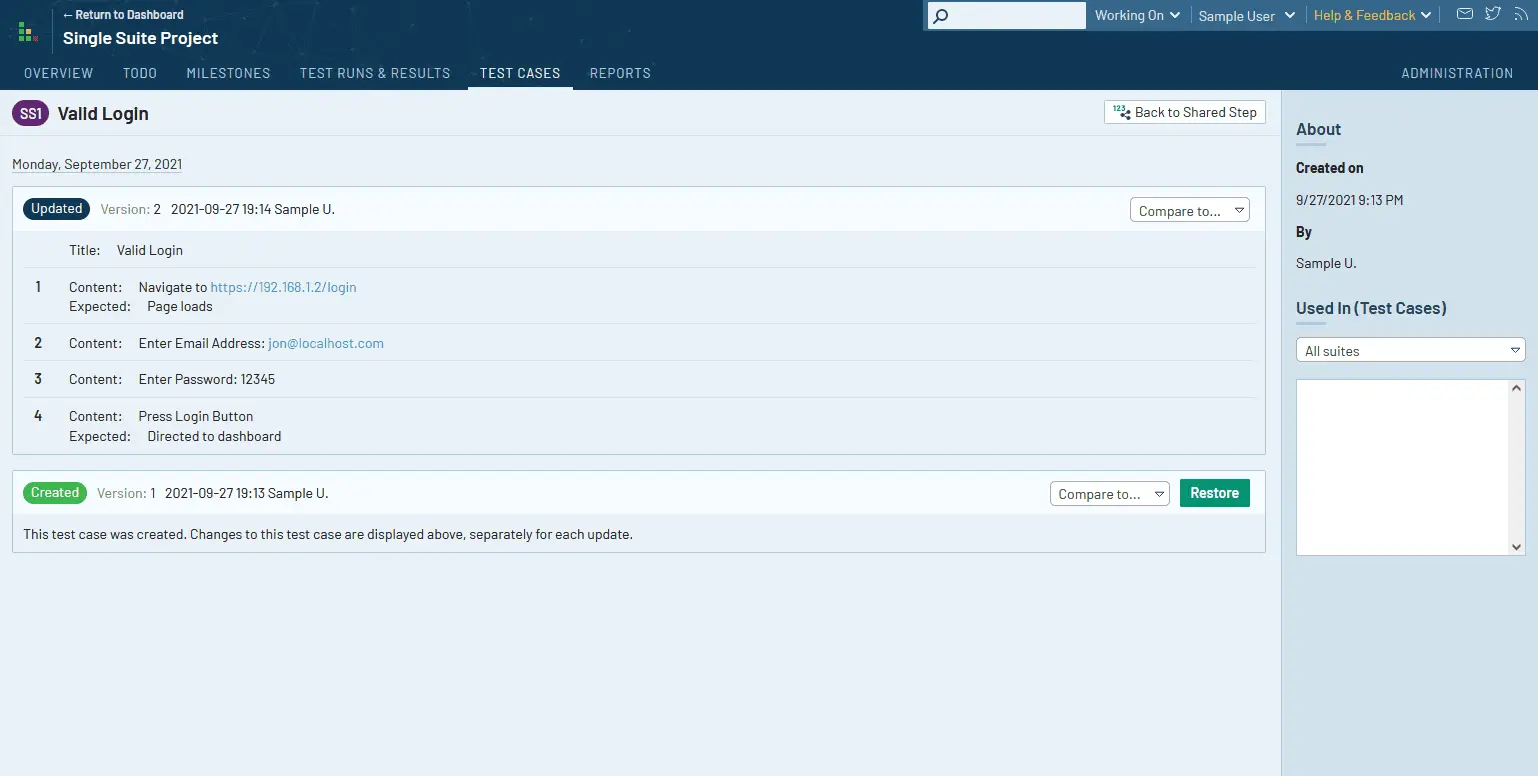Click the scroll down arrow in Used In list

click(1516, 547)
